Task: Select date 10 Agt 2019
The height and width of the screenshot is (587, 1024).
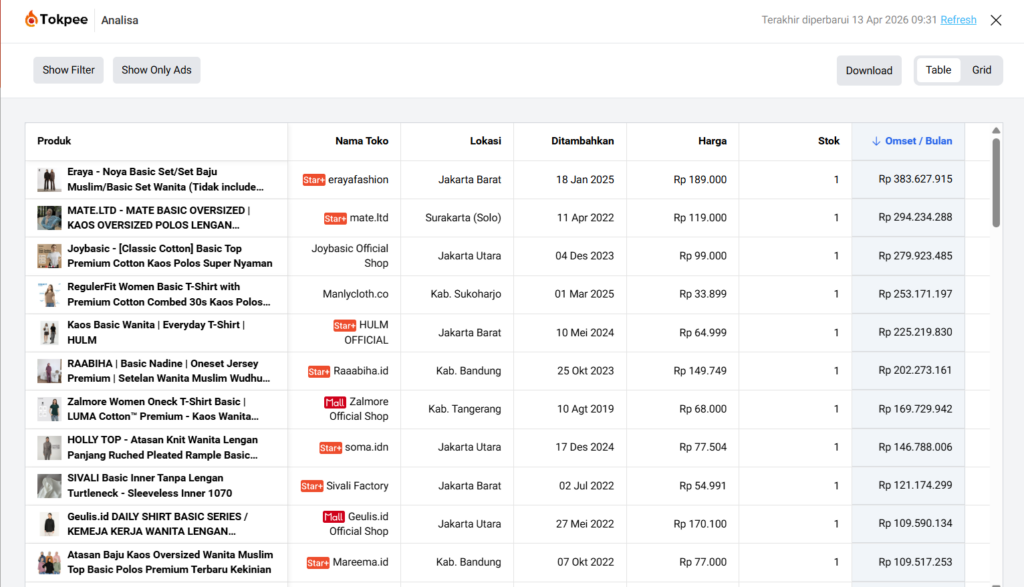Action: click(x=585, y=409)
